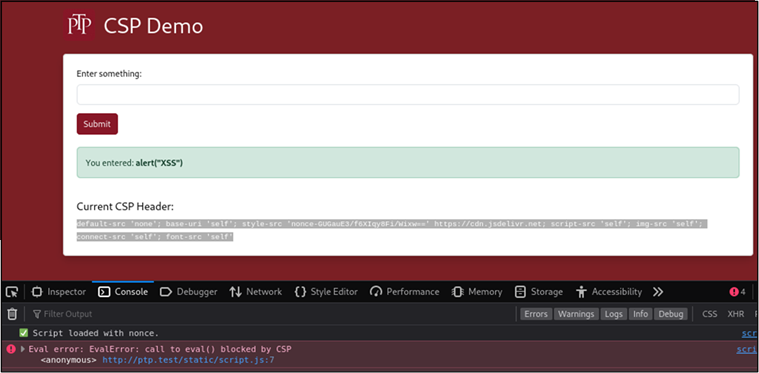This screenshot has height=373, width=759.
Task: Open the Inspector panel
Action: [x=59, y=292]
